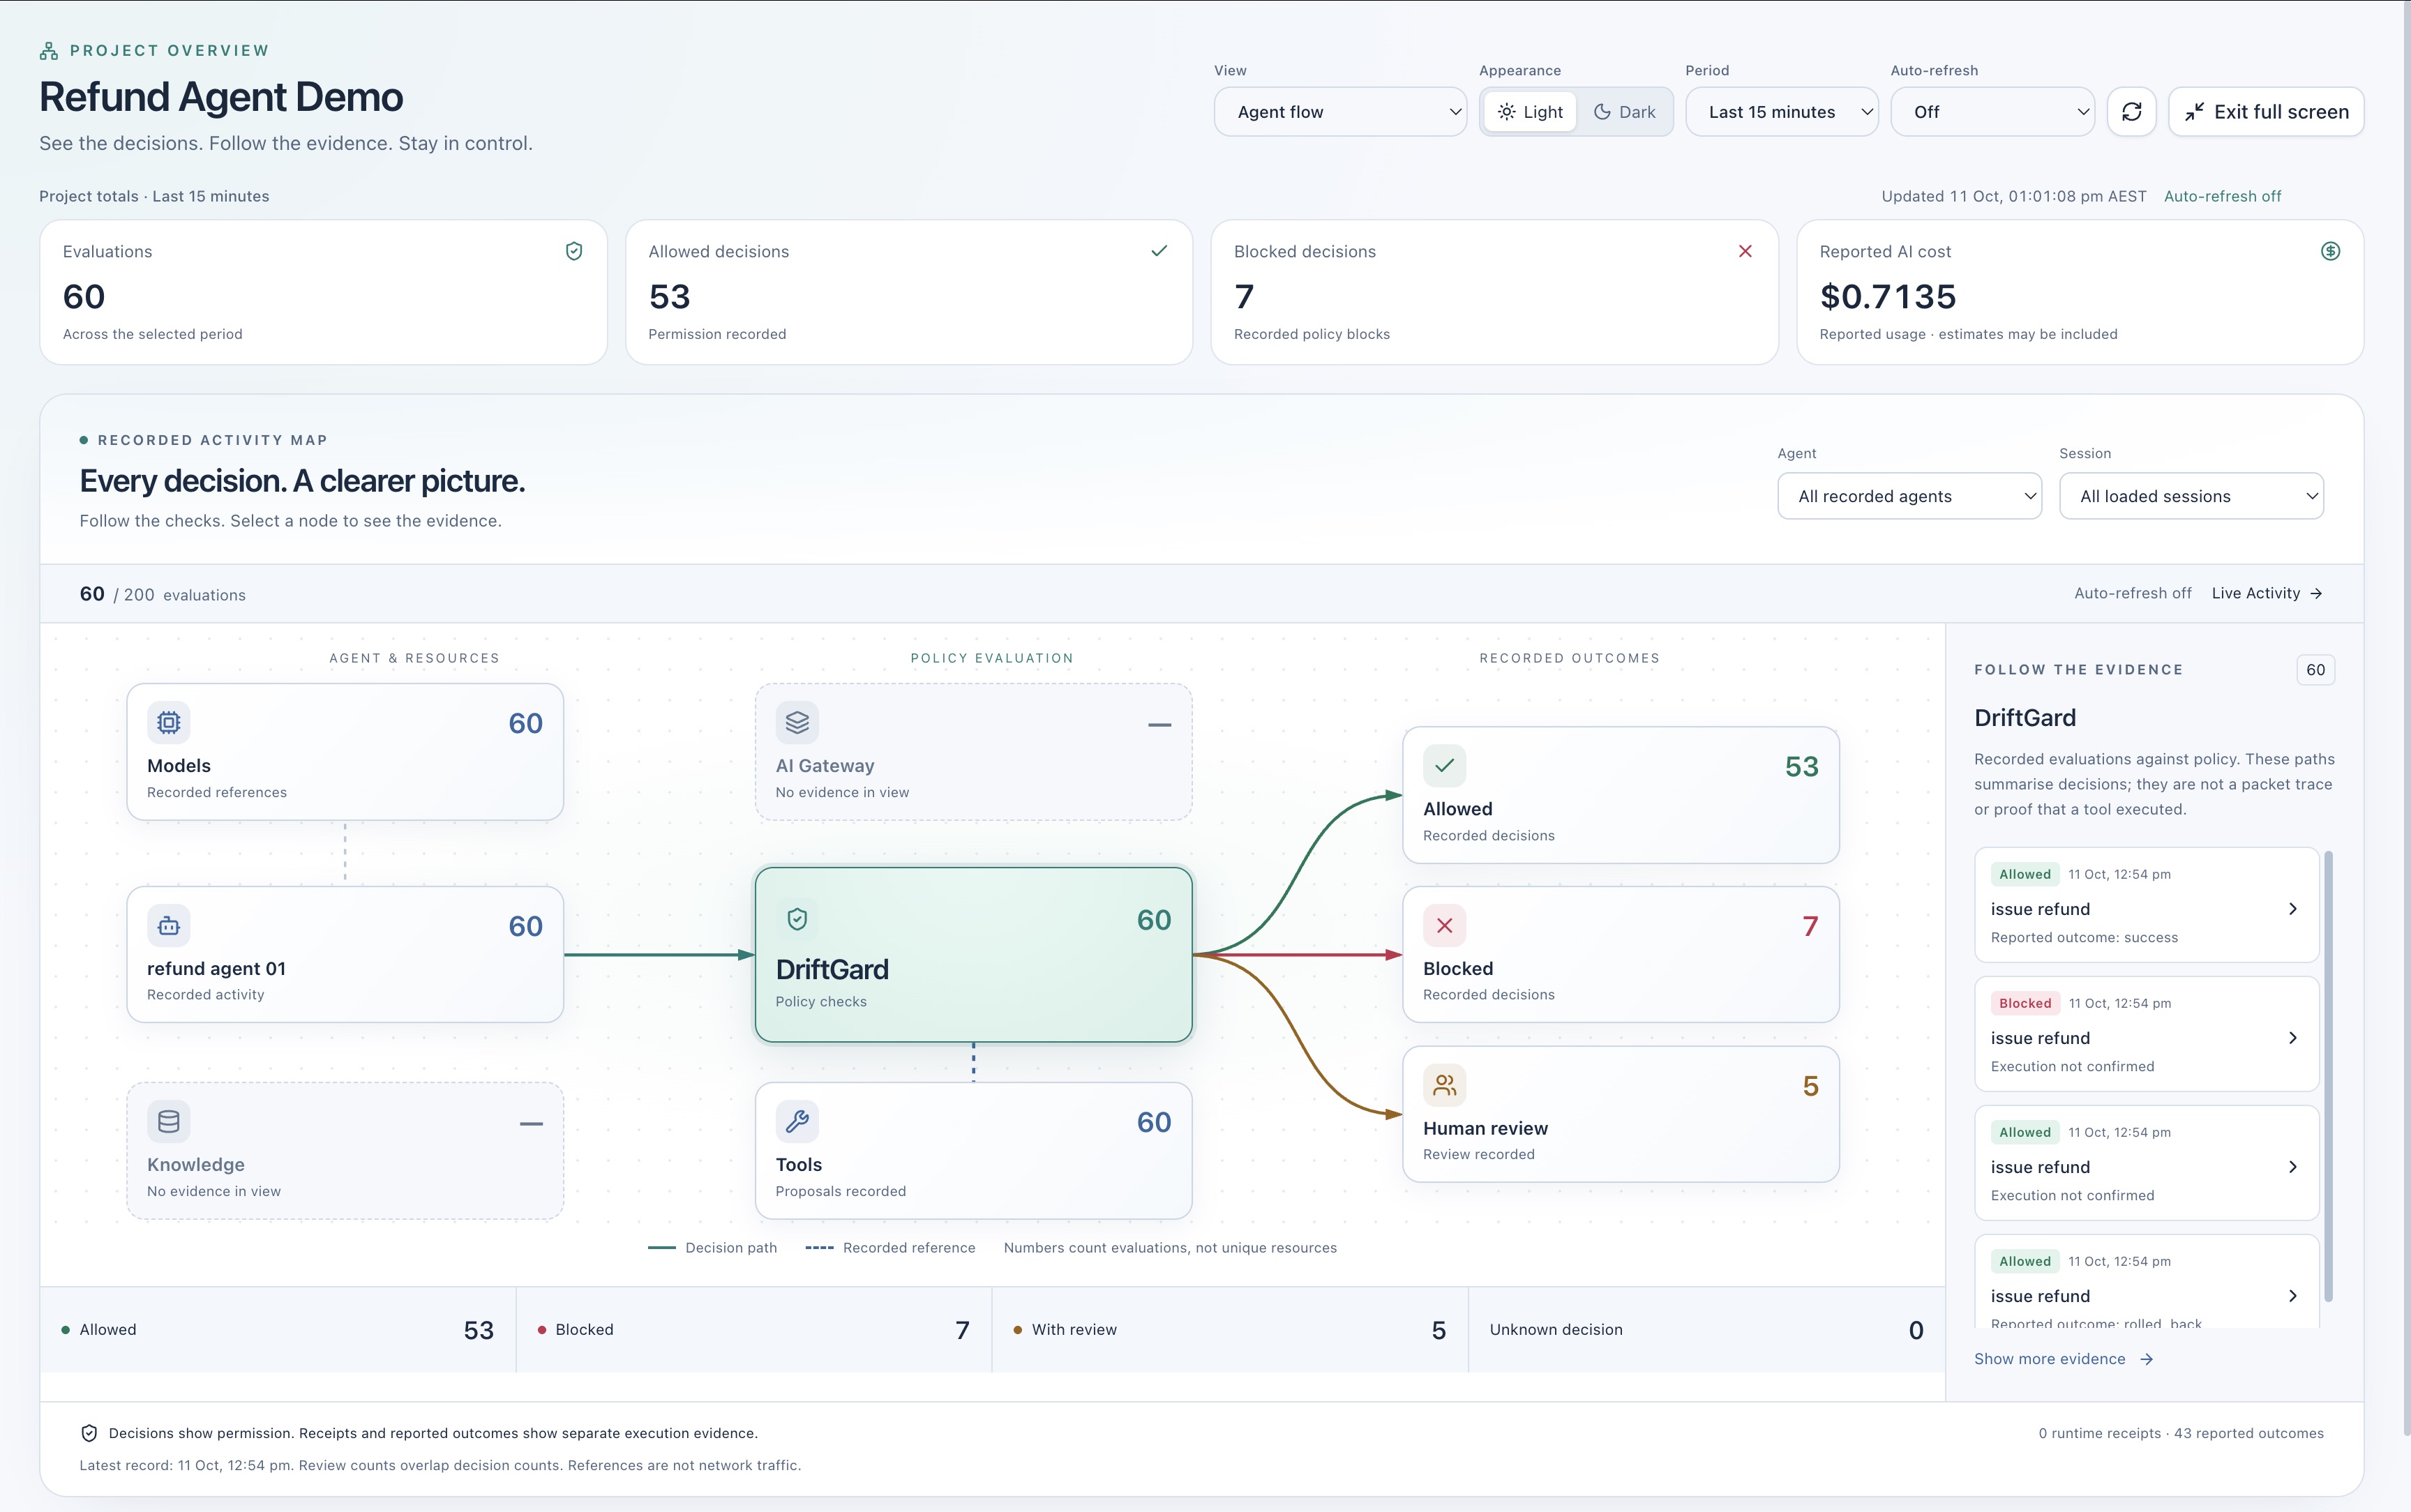This screenshot has width=2411, height=1512.
Task: Click the With review summary count
Action: (1438, 1330)
